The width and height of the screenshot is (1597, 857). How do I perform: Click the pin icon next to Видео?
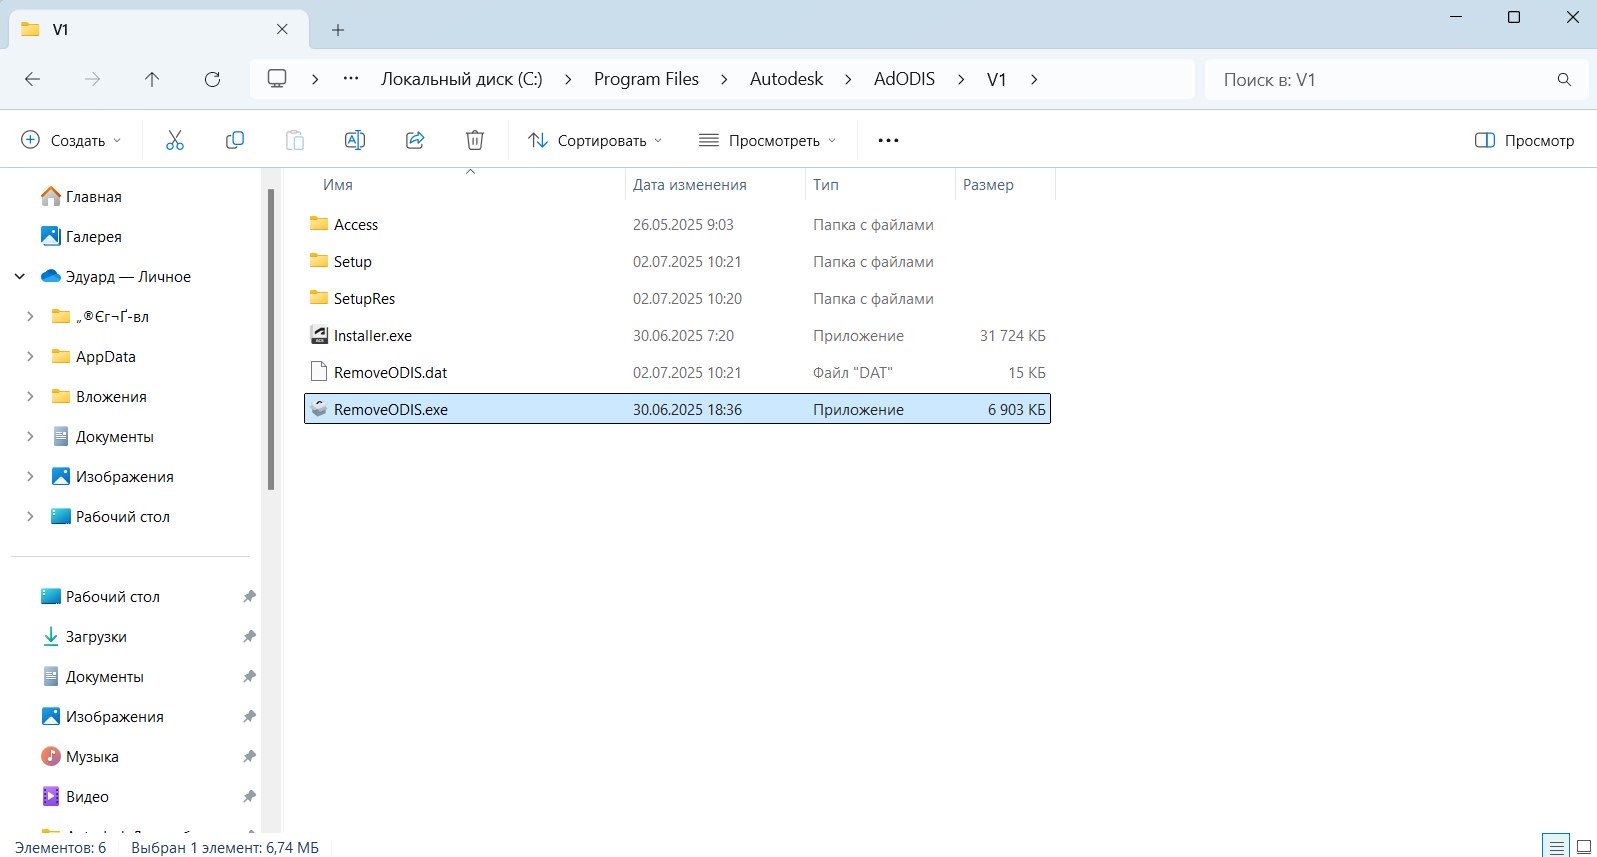(x=249, y=796)
